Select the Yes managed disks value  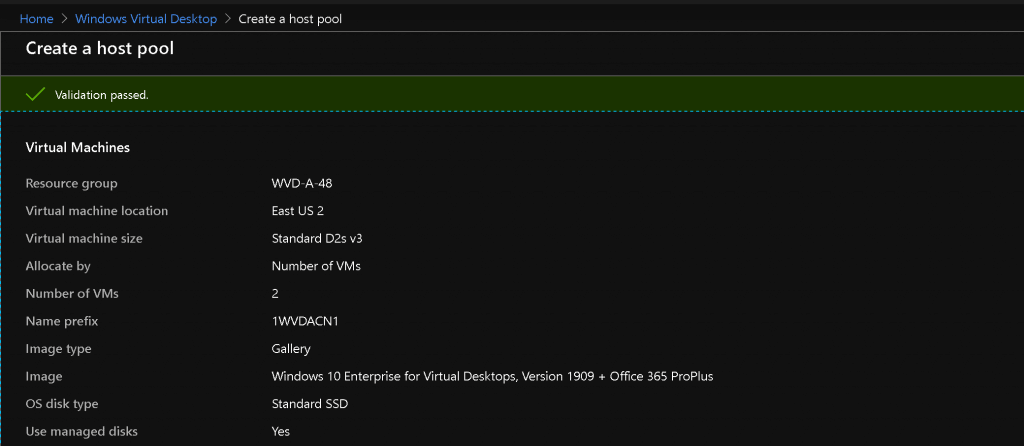(x=281, y=431)
